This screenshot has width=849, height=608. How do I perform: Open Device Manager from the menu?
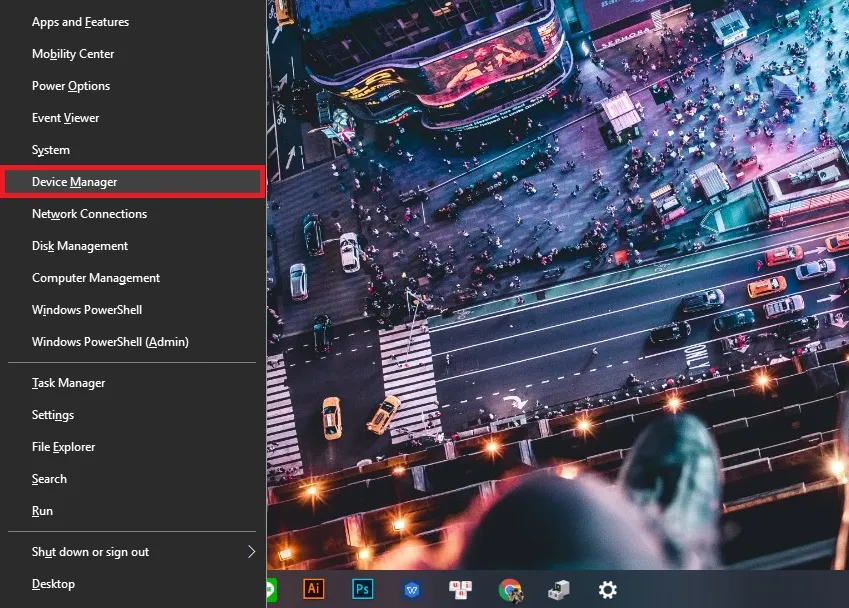[73, 181]
